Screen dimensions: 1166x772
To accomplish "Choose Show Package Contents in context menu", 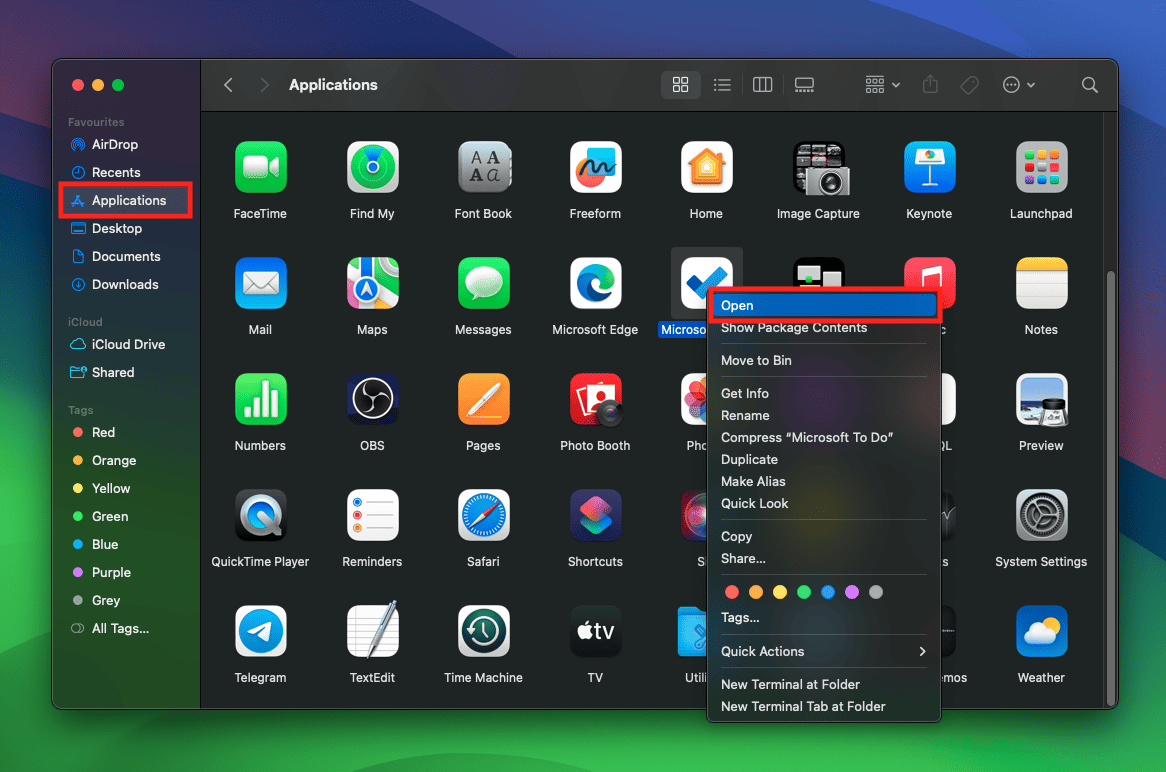I will click(x=823, y=328).
